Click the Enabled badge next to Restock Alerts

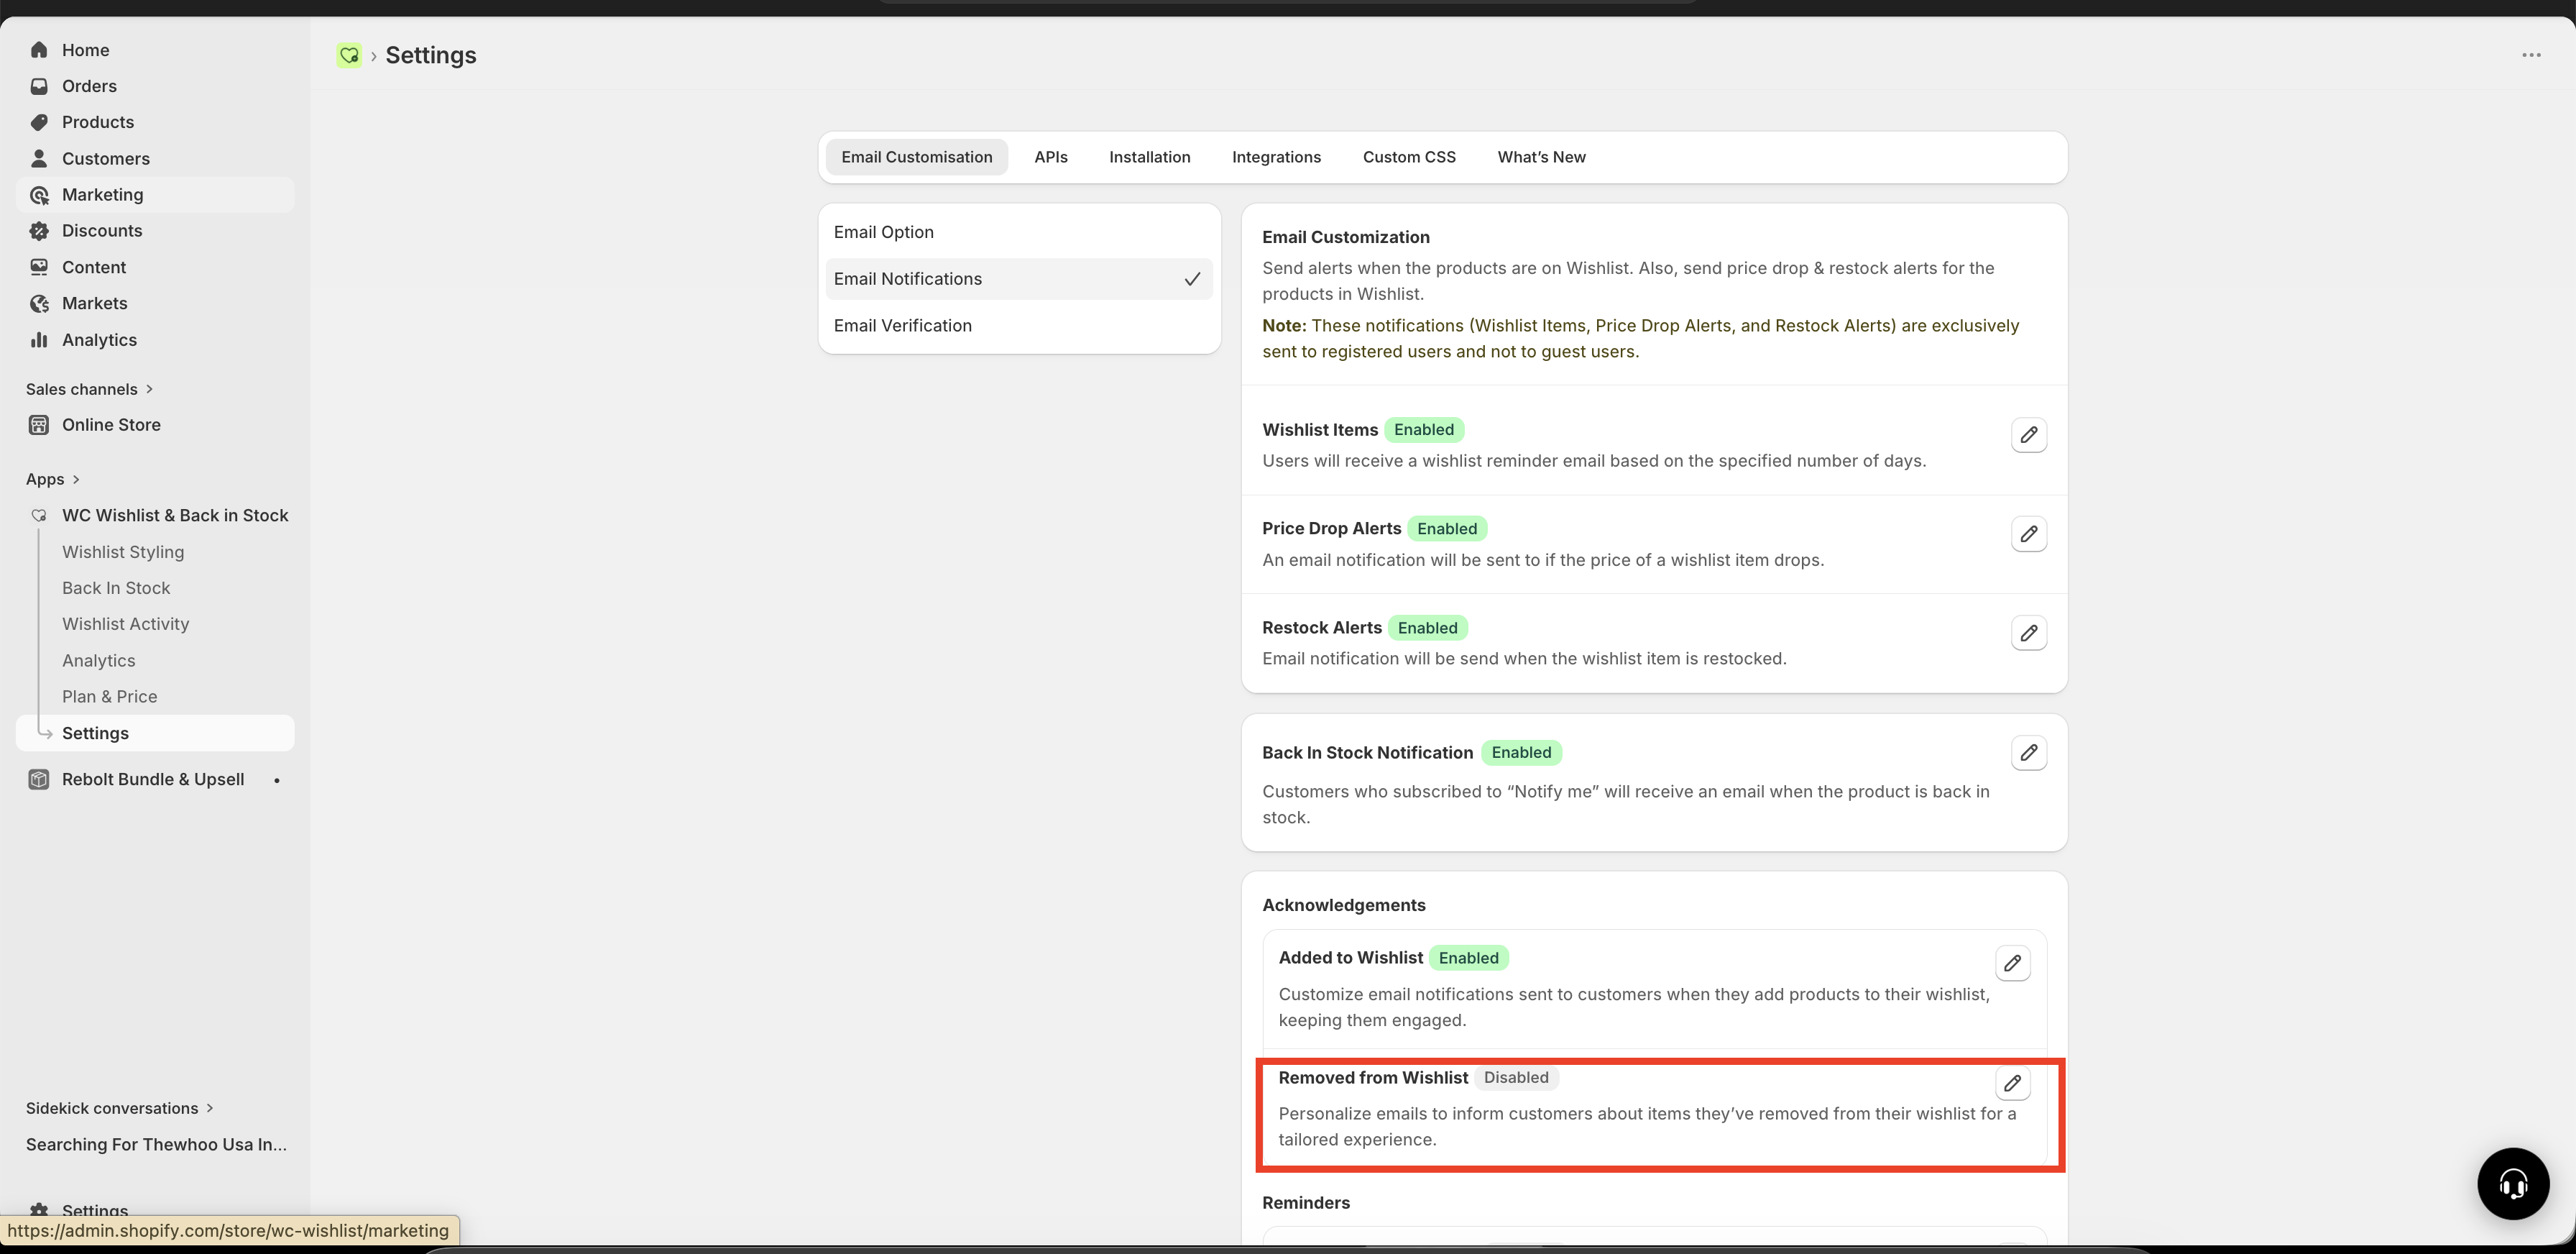[x=1427, y=628]
